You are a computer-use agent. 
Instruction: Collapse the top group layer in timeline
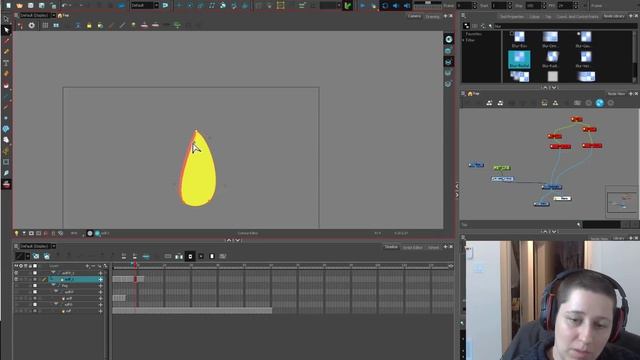[x=53, y=273]
